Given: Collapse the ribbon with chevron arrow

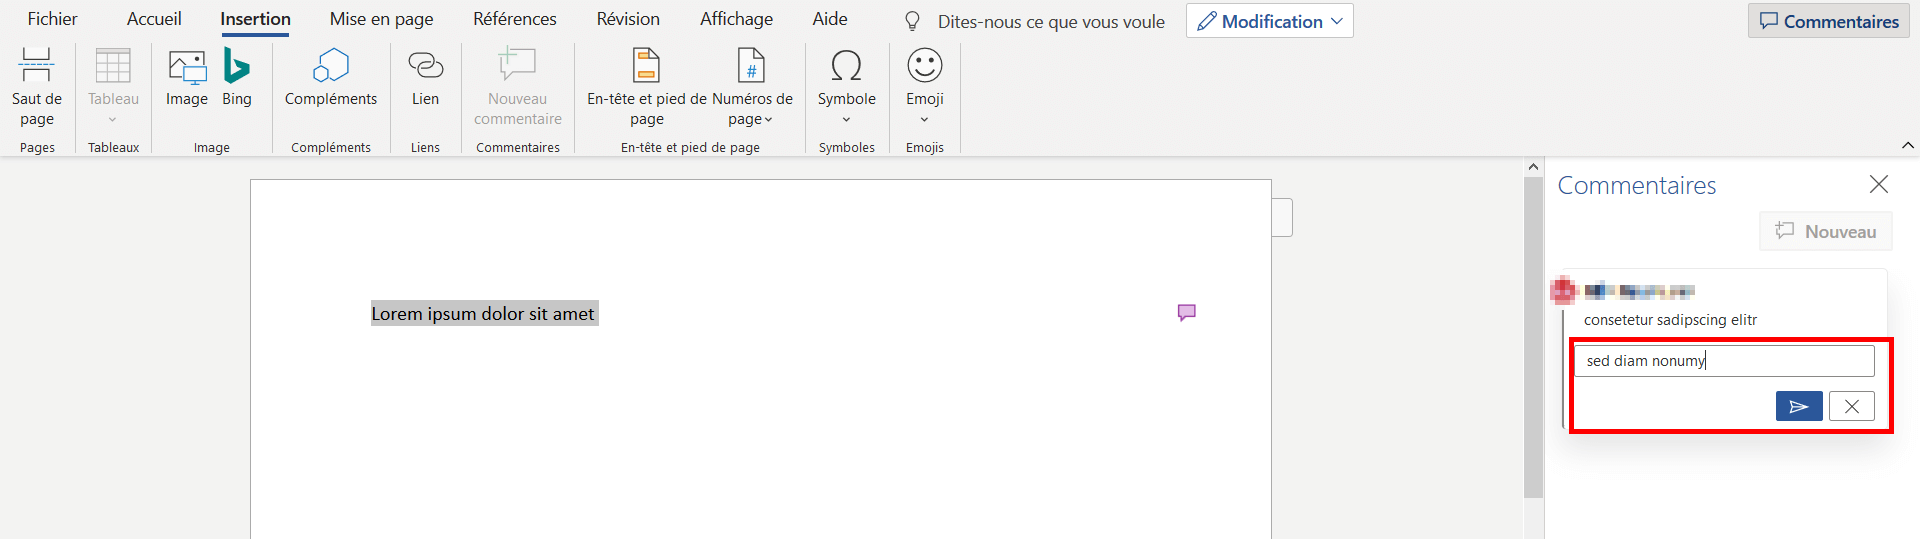Looking at the screenshot, I should [1907, 146].
